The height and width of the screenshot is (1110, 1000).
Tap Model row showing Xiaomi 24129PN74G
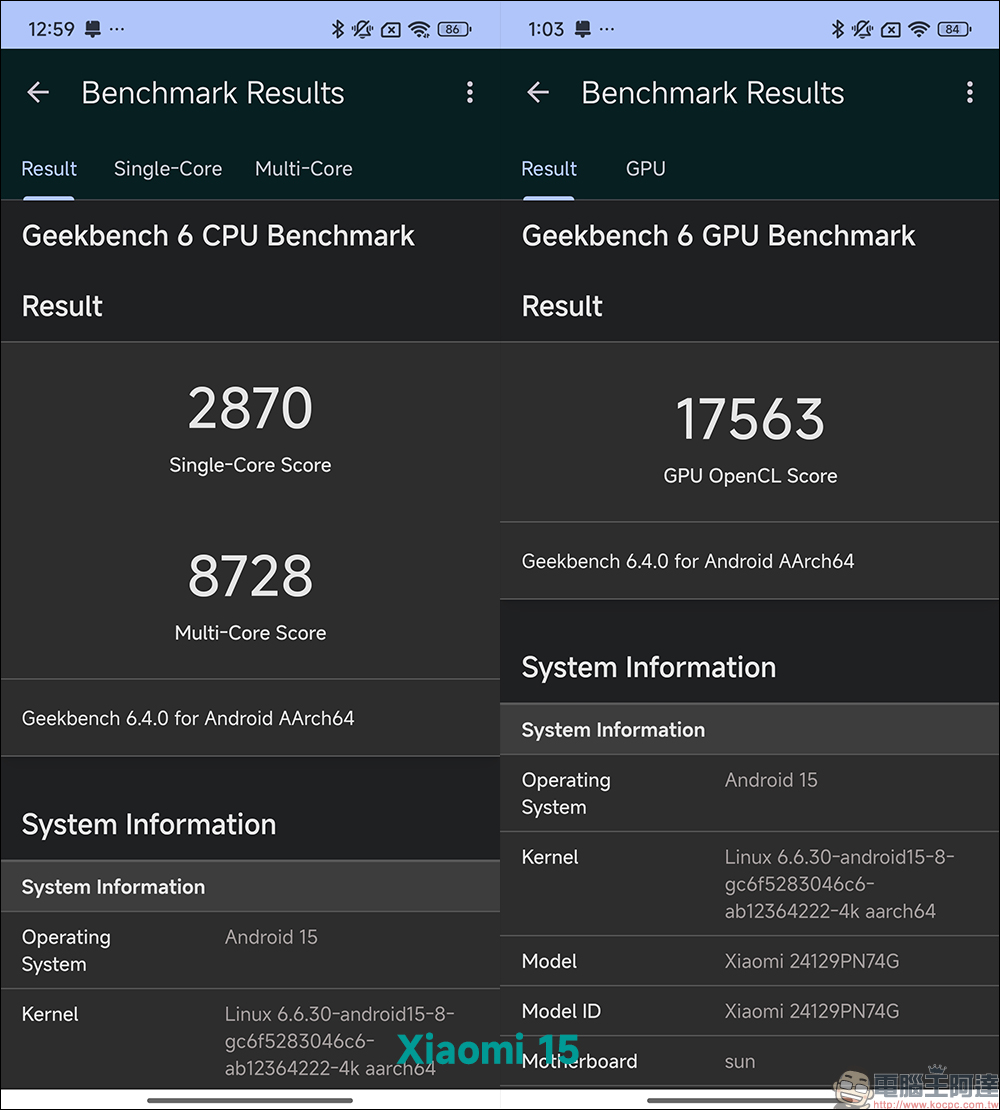pyautogui.click(x=750, y=961)
